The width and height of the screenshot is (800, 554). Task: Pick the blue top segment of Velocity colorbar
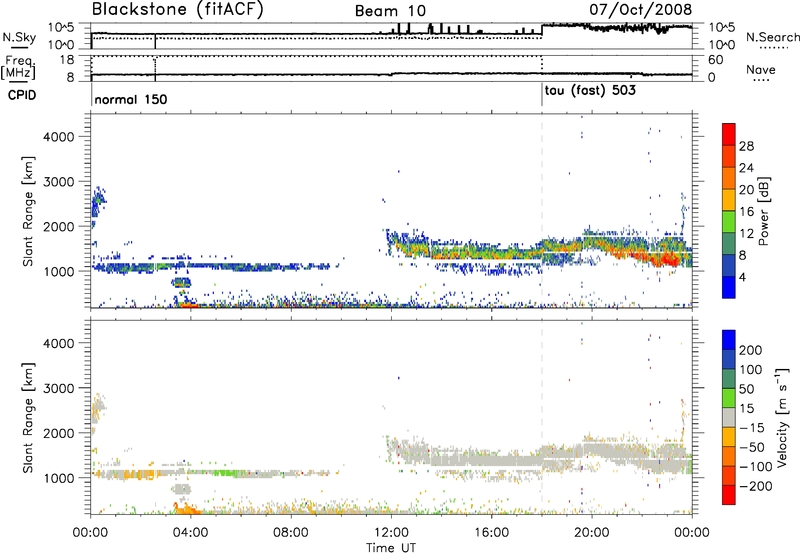click(729, 340)
